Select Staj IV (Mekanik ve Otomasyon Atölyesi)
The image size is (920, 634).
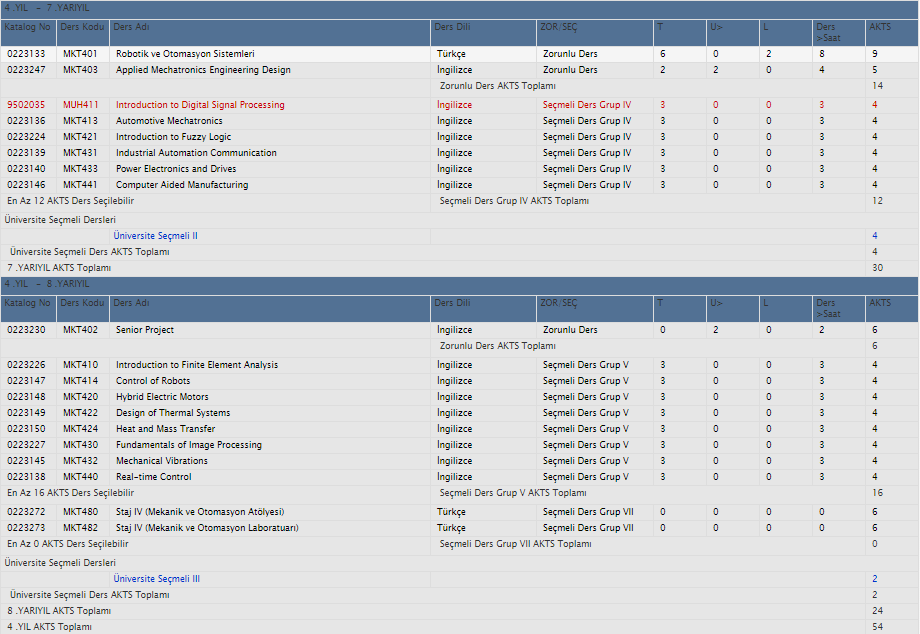pos(200,512)
